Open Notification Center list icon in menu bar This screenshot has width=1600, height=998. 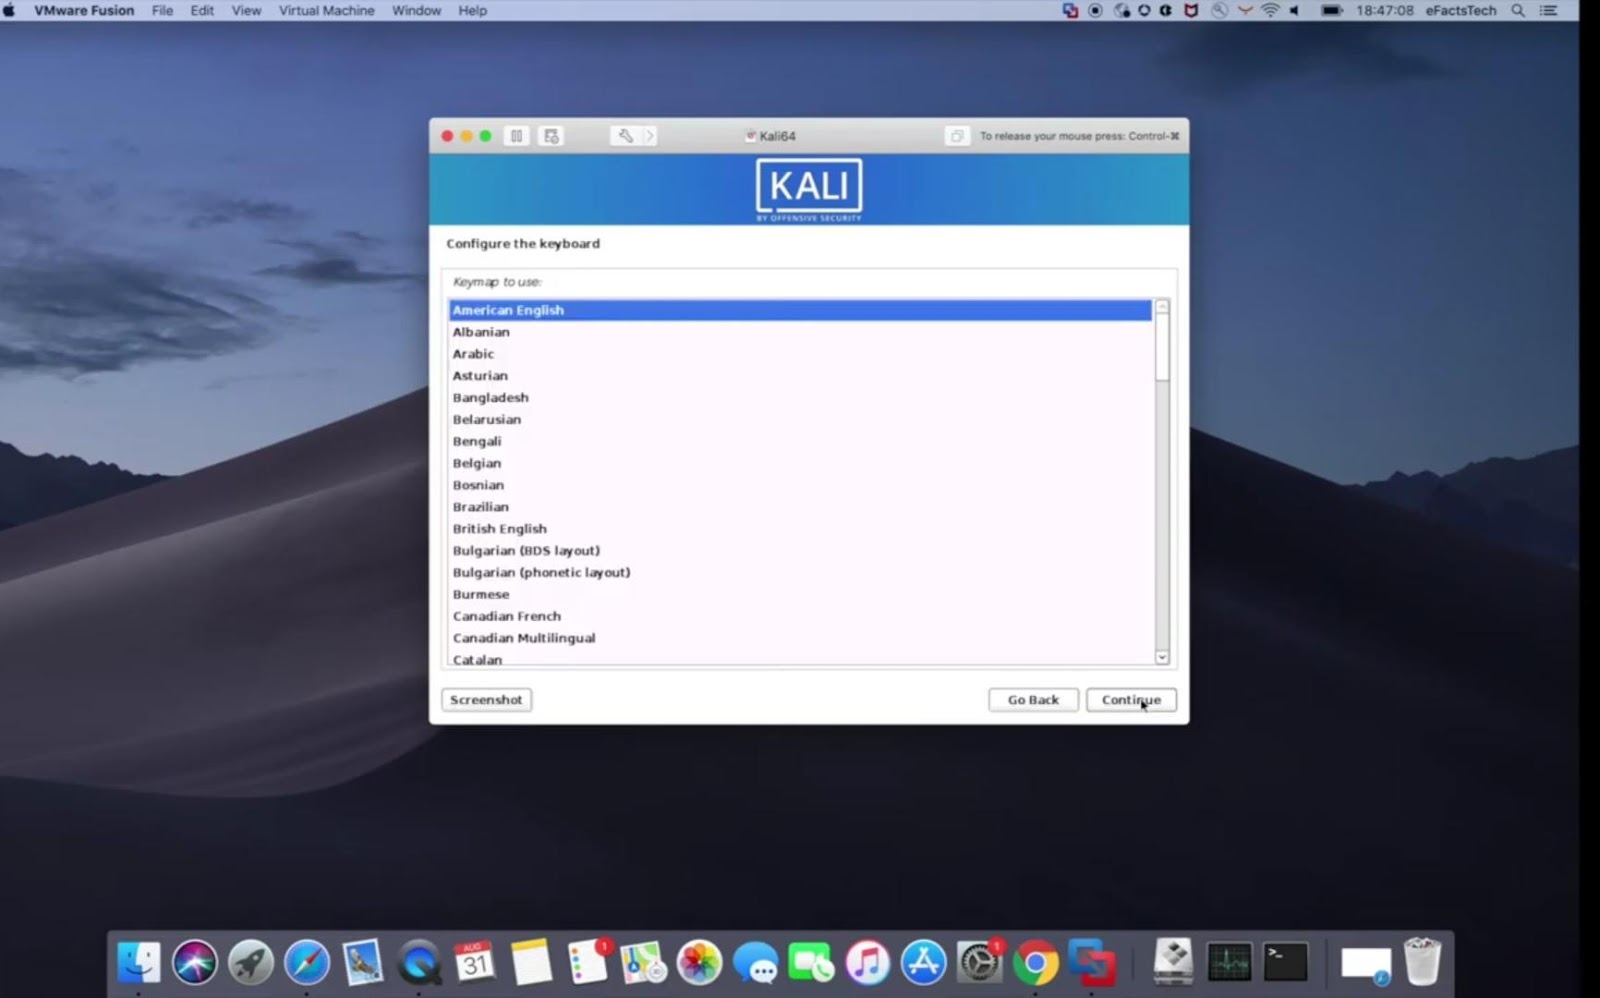(1549, 11)
